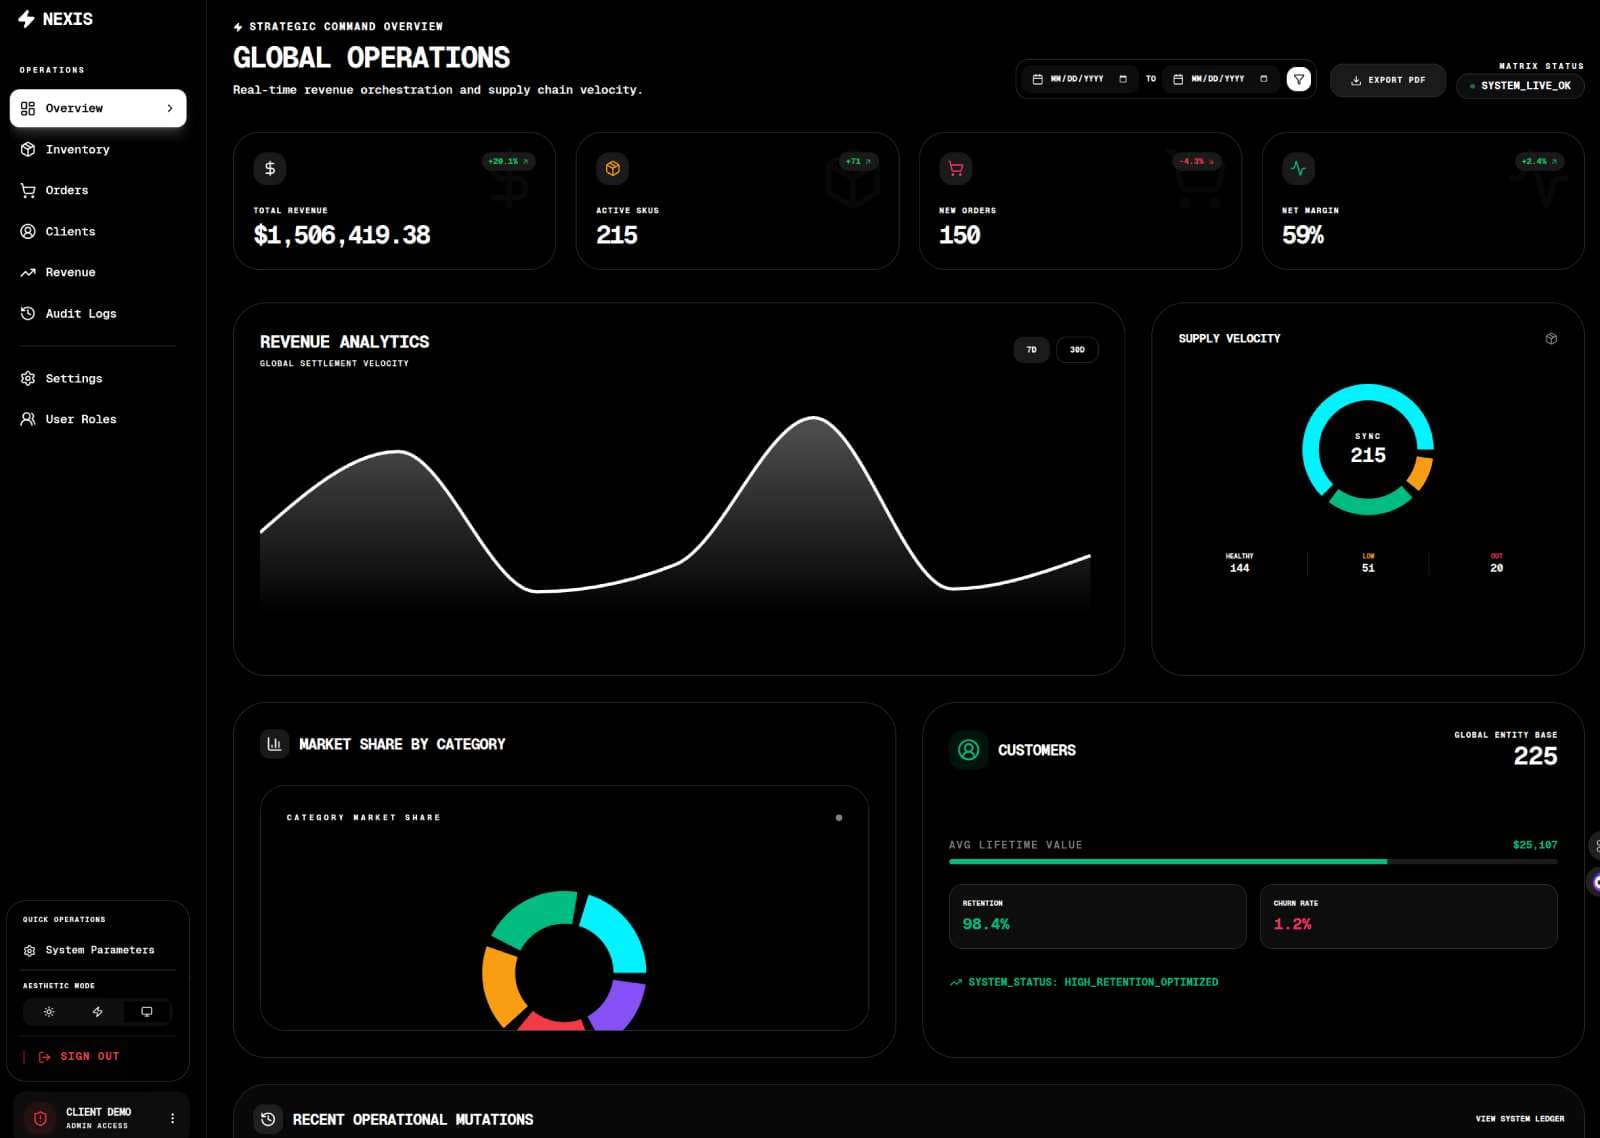Screen dimensions: 1600x1138
Task: Enable light aesthetic mode with sun toggle
Action: tap(49, 1012)
